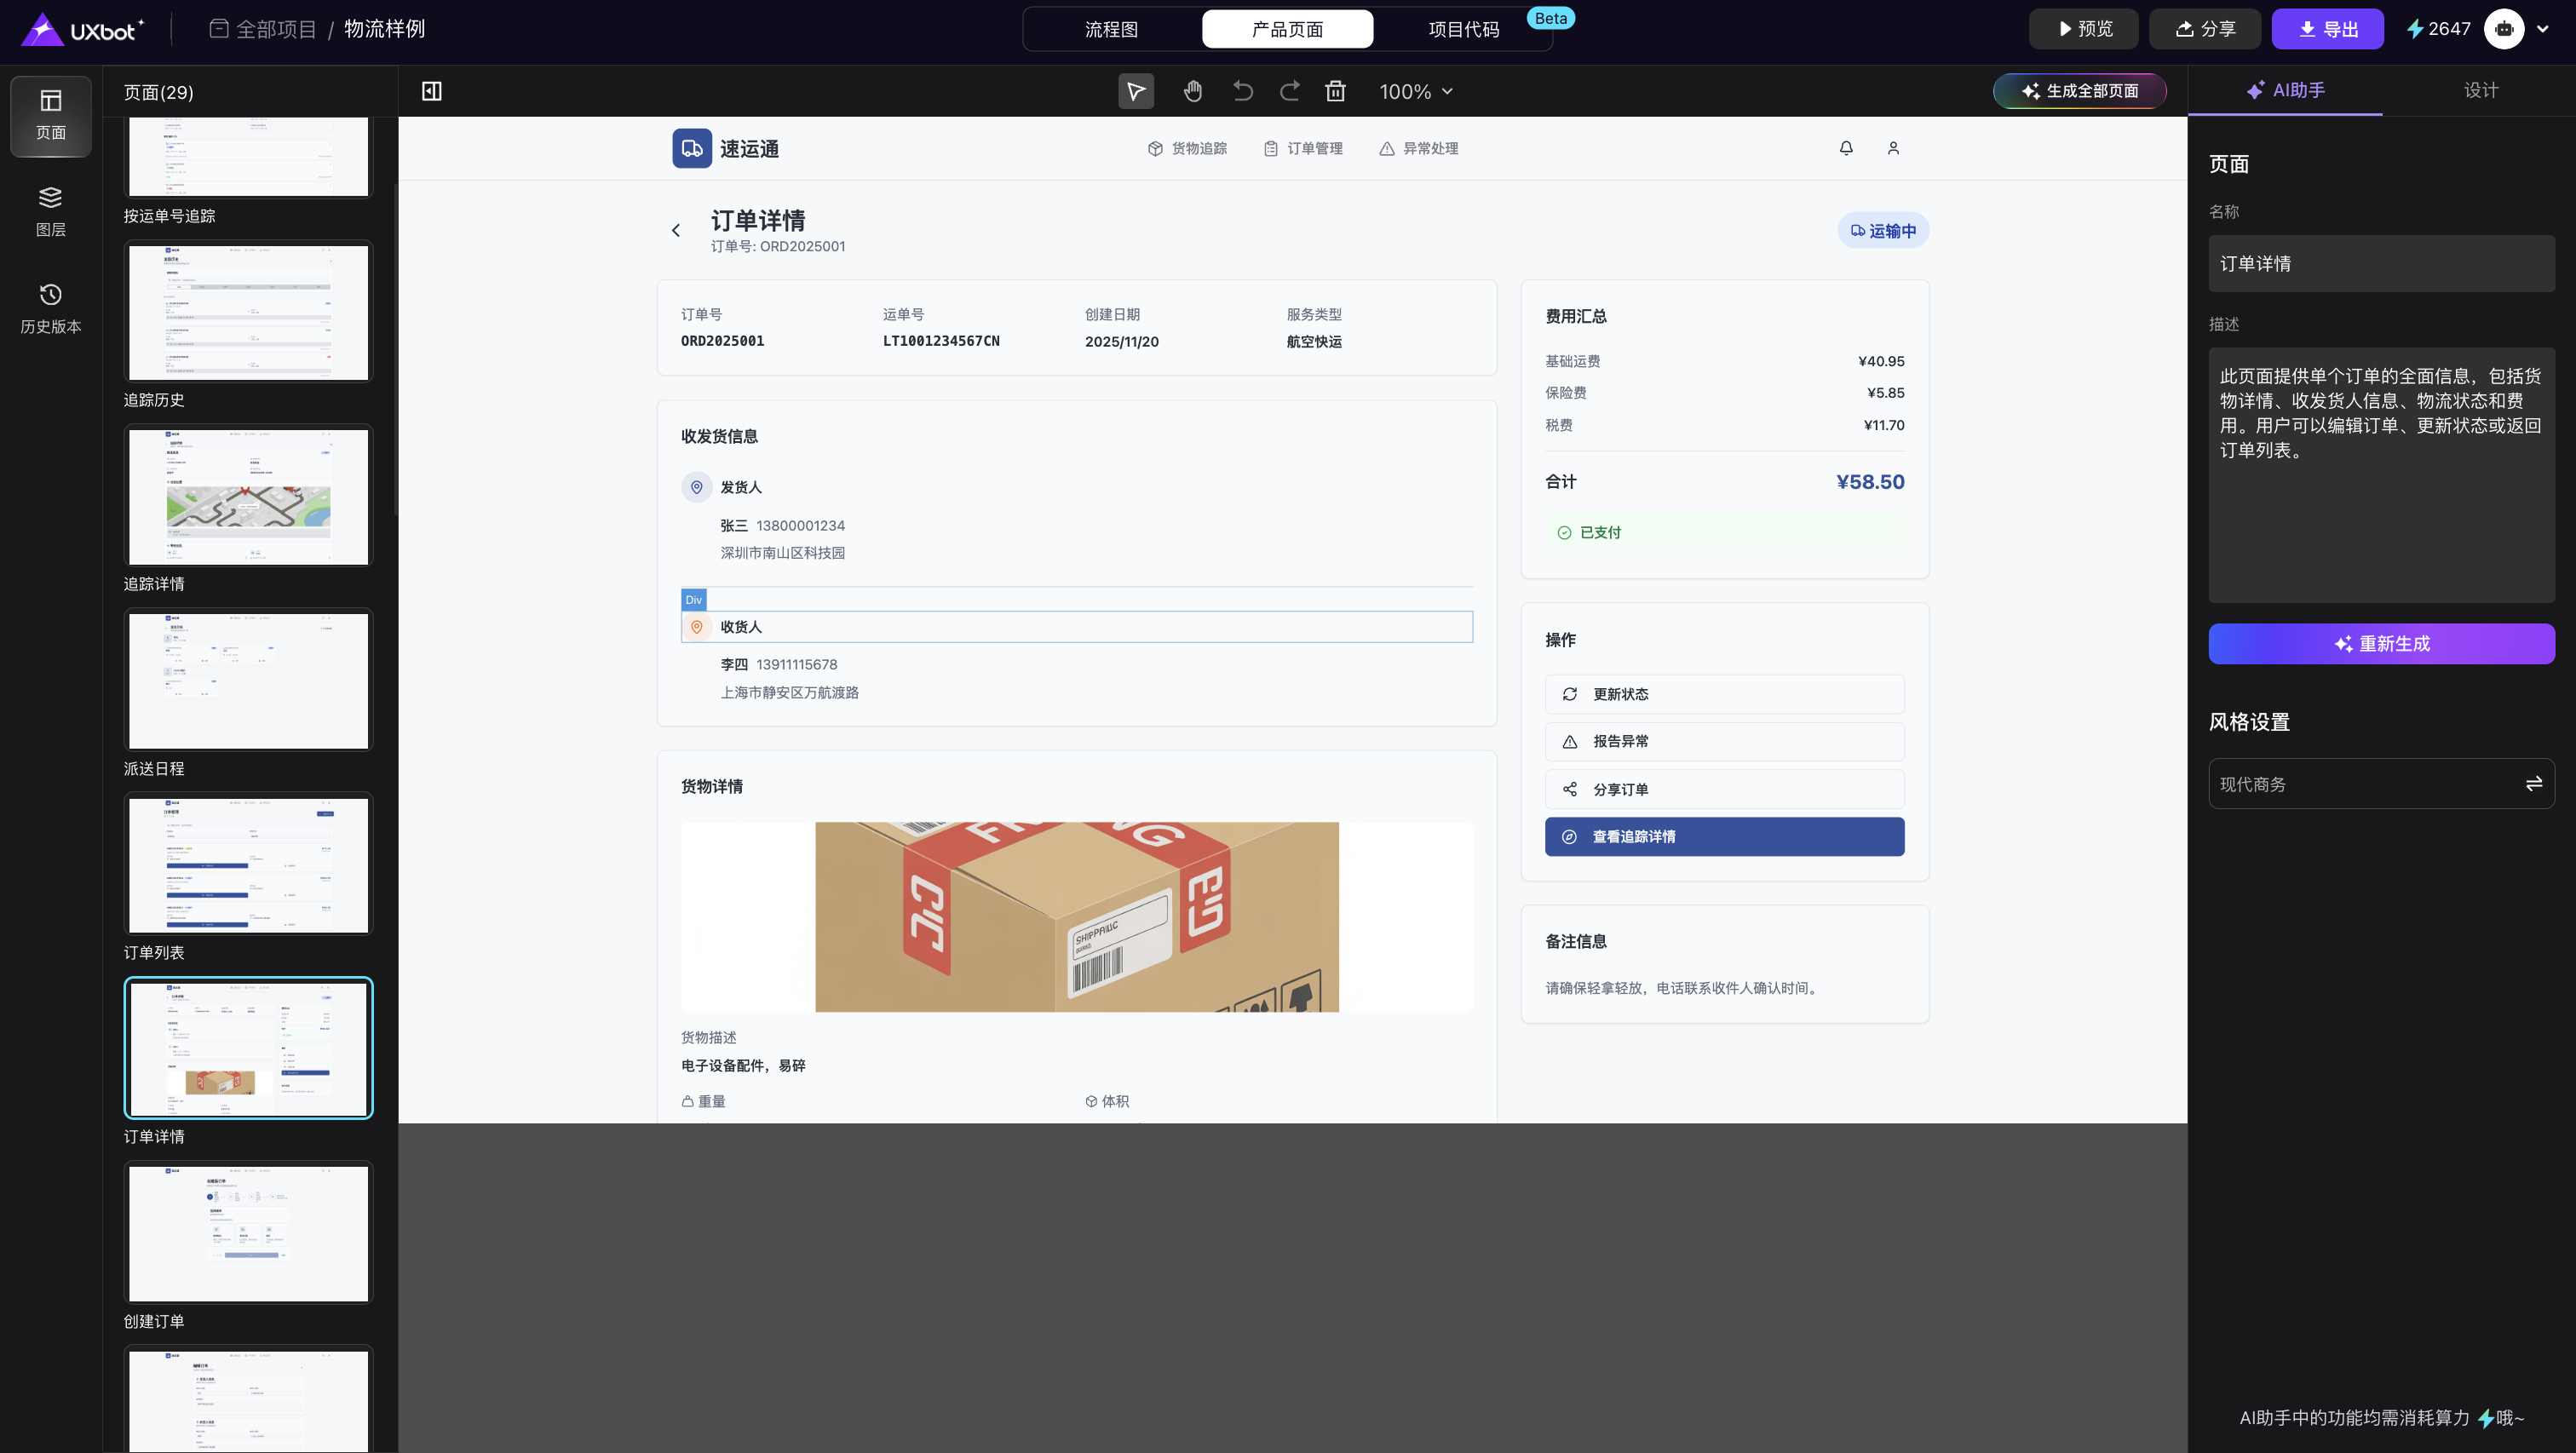Open the Layers (图层) sidebar panel
This screenshot has width=2576, height=1453.
tap(50, 211)
